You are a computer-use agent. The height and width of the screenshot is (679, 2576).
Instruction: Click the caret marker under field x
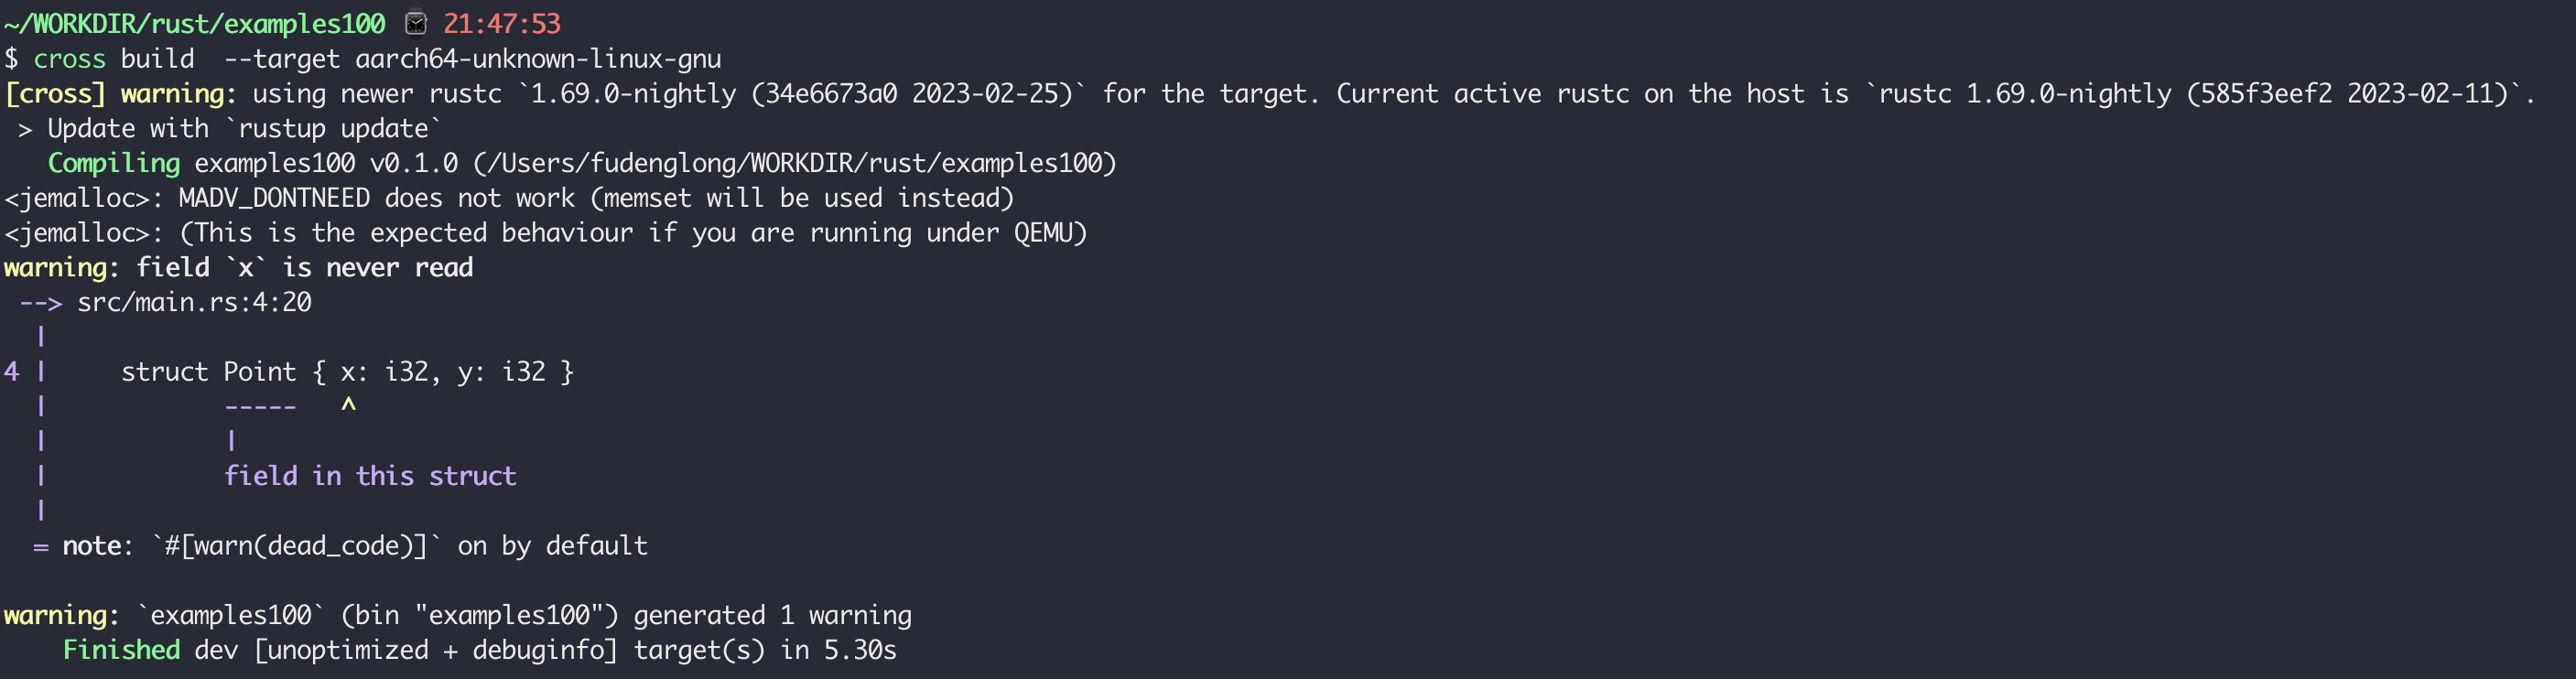(348, 405)
